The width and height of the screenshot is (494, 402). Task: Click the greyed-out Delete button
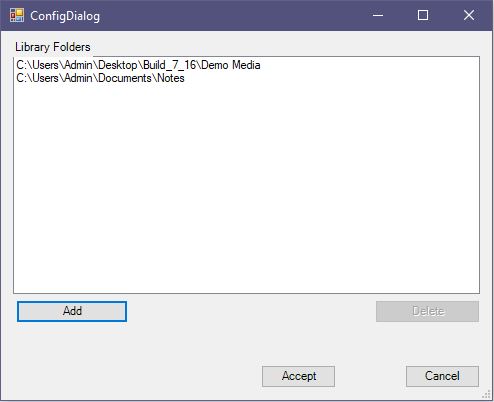coord(427,311)
